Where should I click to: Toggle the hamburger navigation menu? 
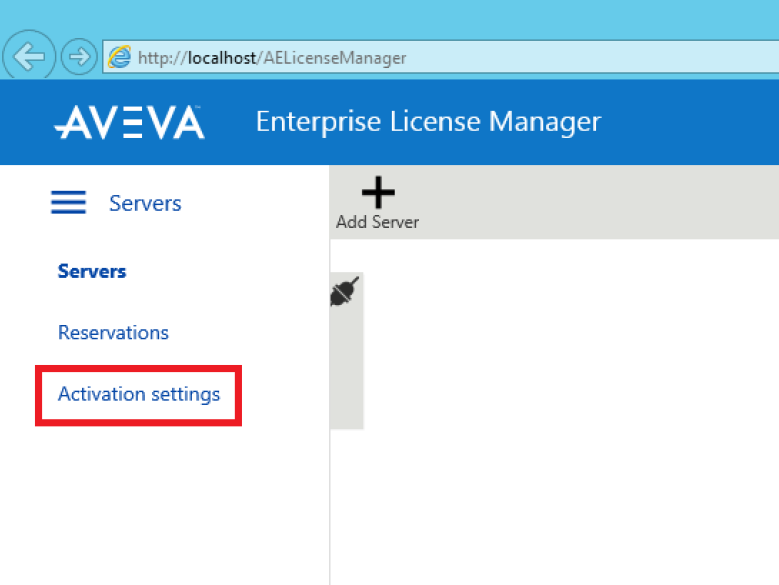(69, 203)
